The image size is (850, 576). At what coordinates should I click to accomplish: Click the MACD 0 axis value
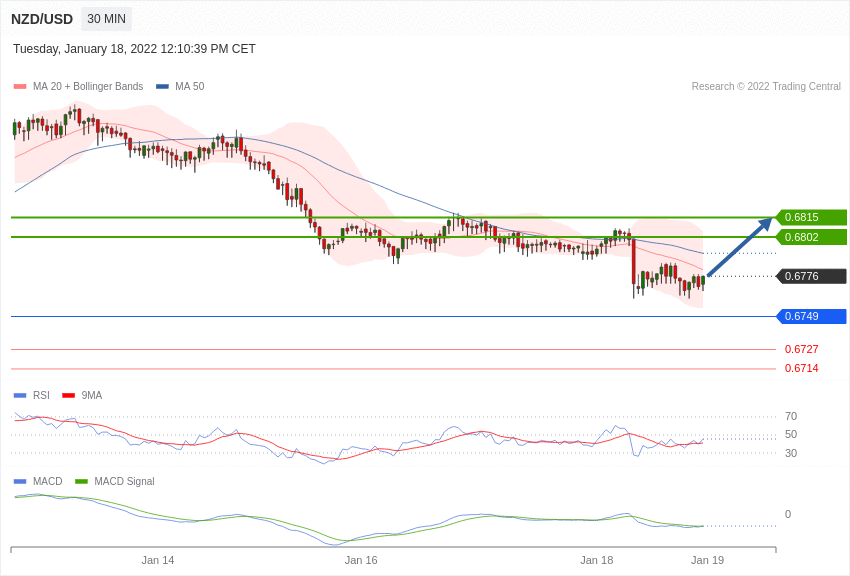[x=788, y=514]
